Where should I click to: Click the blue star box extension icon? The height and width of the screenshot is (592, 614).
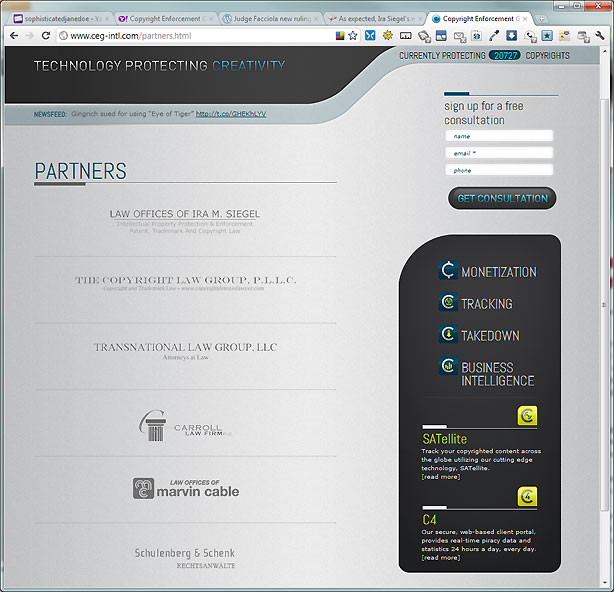pos(547,36)
